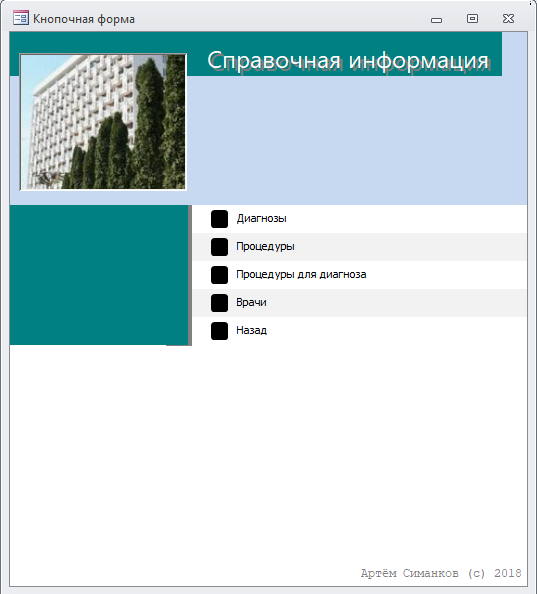Viewport: 537px width, 594px height.
Task: Select the Процедуры text entry
Action: click(x=265, y=247)
